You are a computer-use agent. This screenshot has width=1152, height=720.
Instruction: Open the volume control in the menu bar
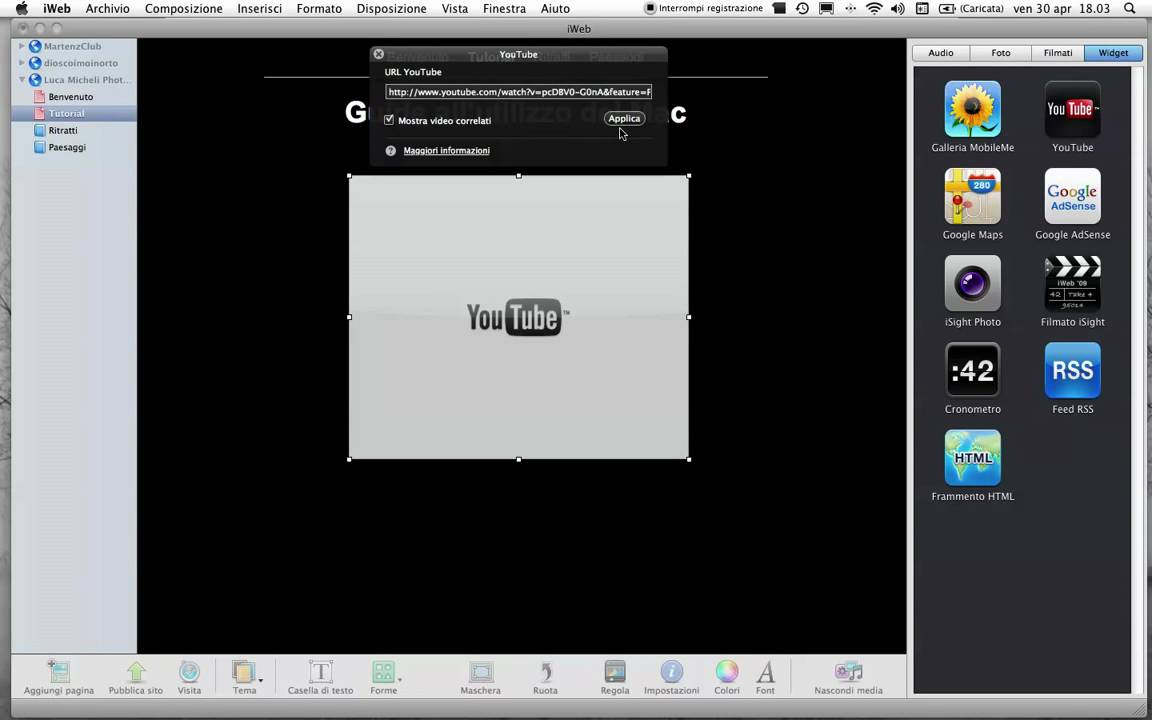pos(898,9)
